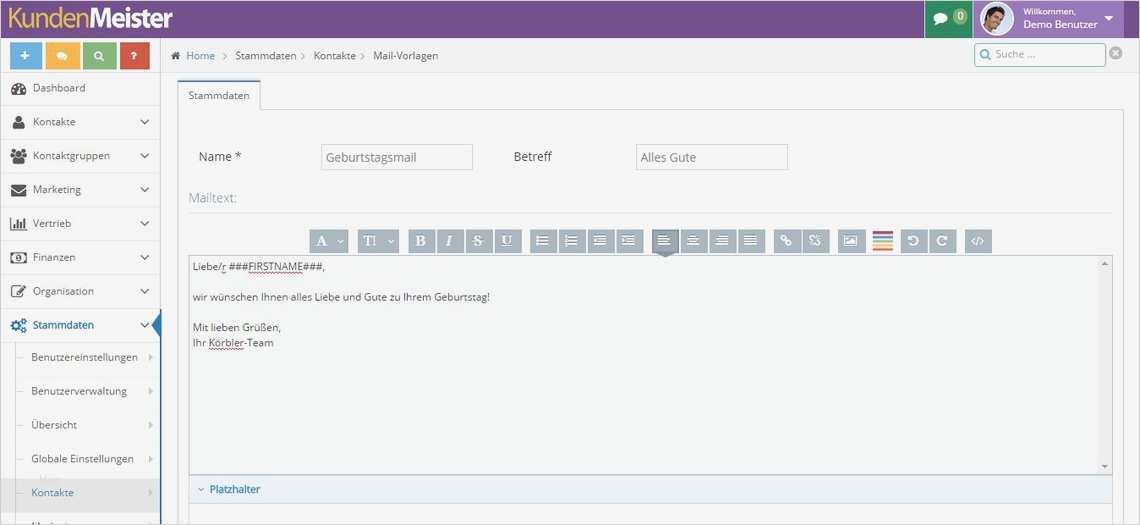This screenshot has height=525, width=1140.
Task: Apply italic formatting to mail text
Action: pos(449,241)
